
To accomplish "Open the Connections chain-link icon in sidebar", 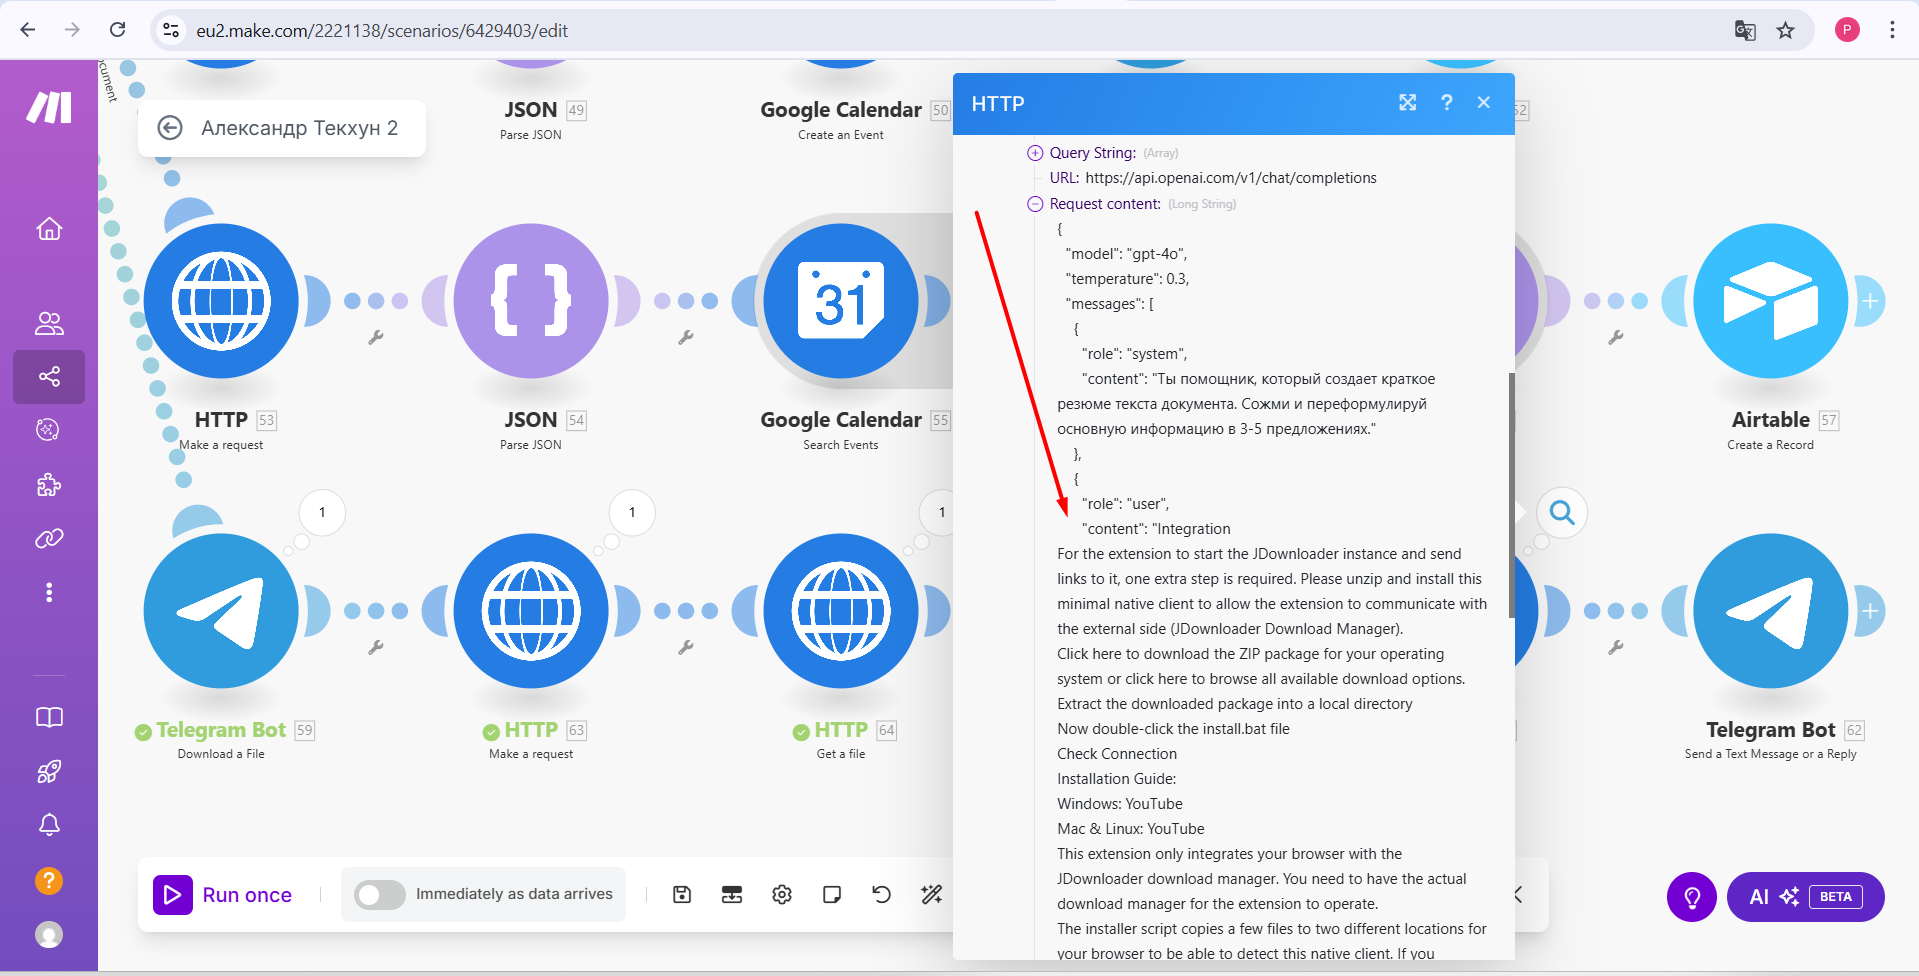I will [x=49, y=539].
